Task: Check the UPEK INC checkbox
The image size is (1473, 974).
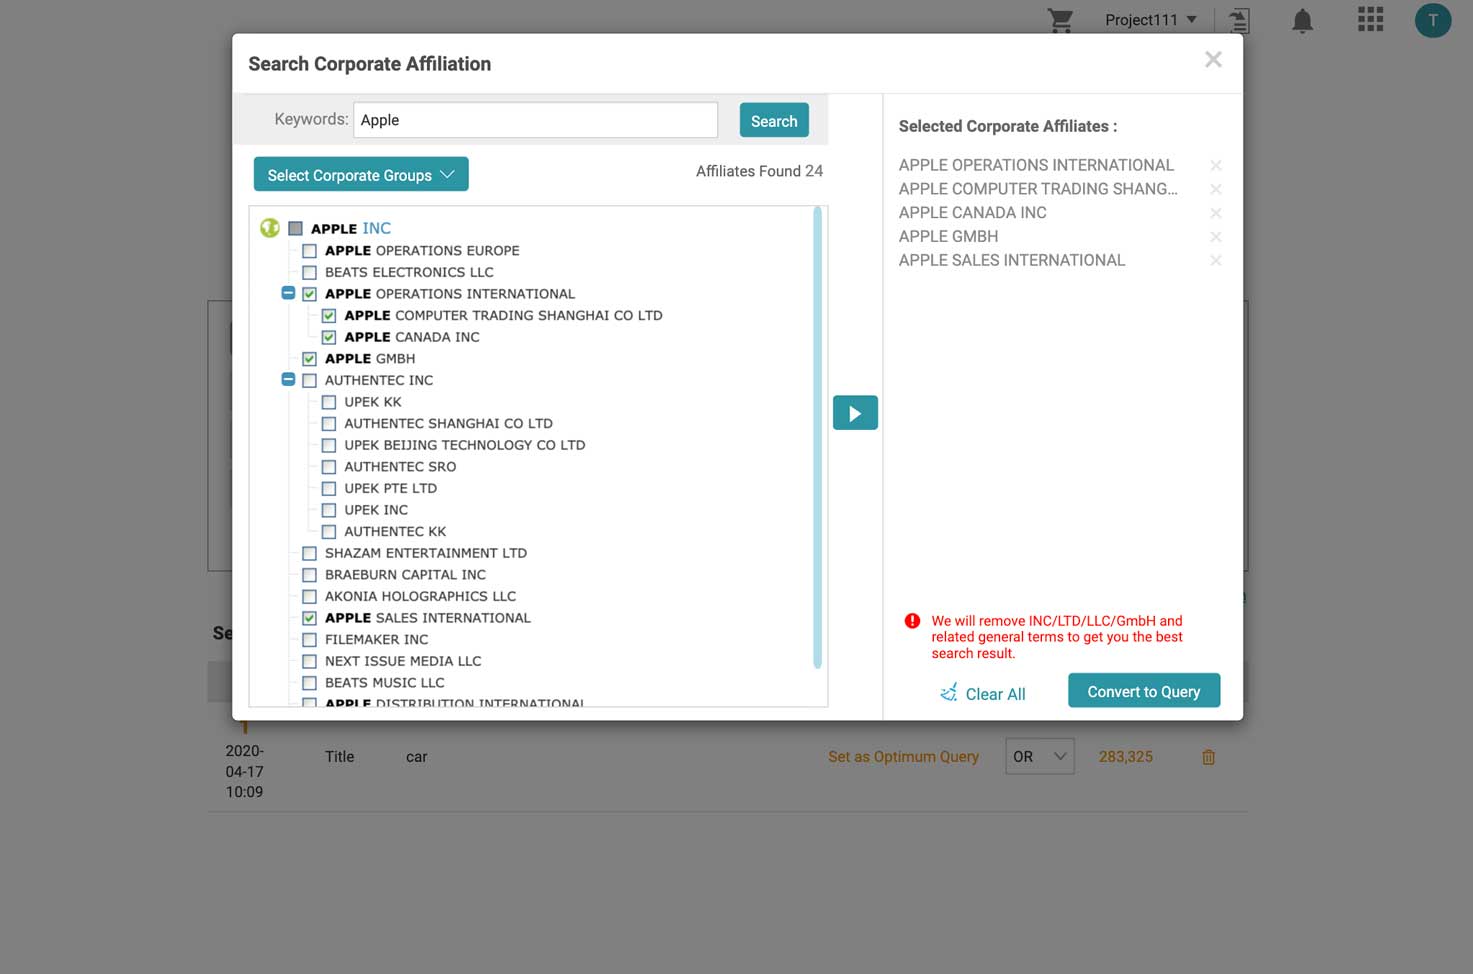Action: [328, 510]
